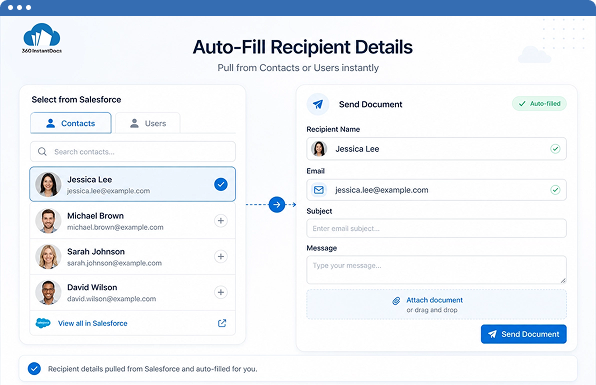Viewport: 596px width, 385px height.
Task: Click the Email field showing jessica.lee@example.com
Action: click(436, 190)
